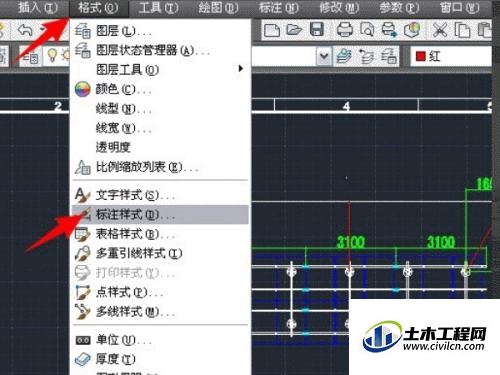Image resolution: width=500 pixels, height=375 pixels.
Task: Open the 参数(P) menu
Action: click(x=399, y=7)
